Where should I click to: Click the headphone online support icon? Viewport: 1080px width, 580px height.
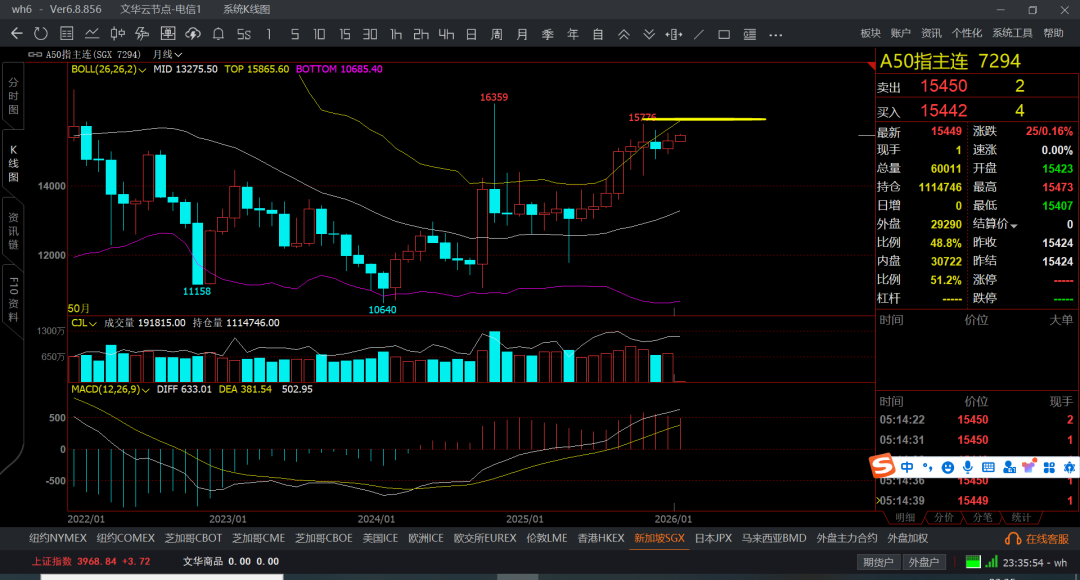[x=1013, y=539]
